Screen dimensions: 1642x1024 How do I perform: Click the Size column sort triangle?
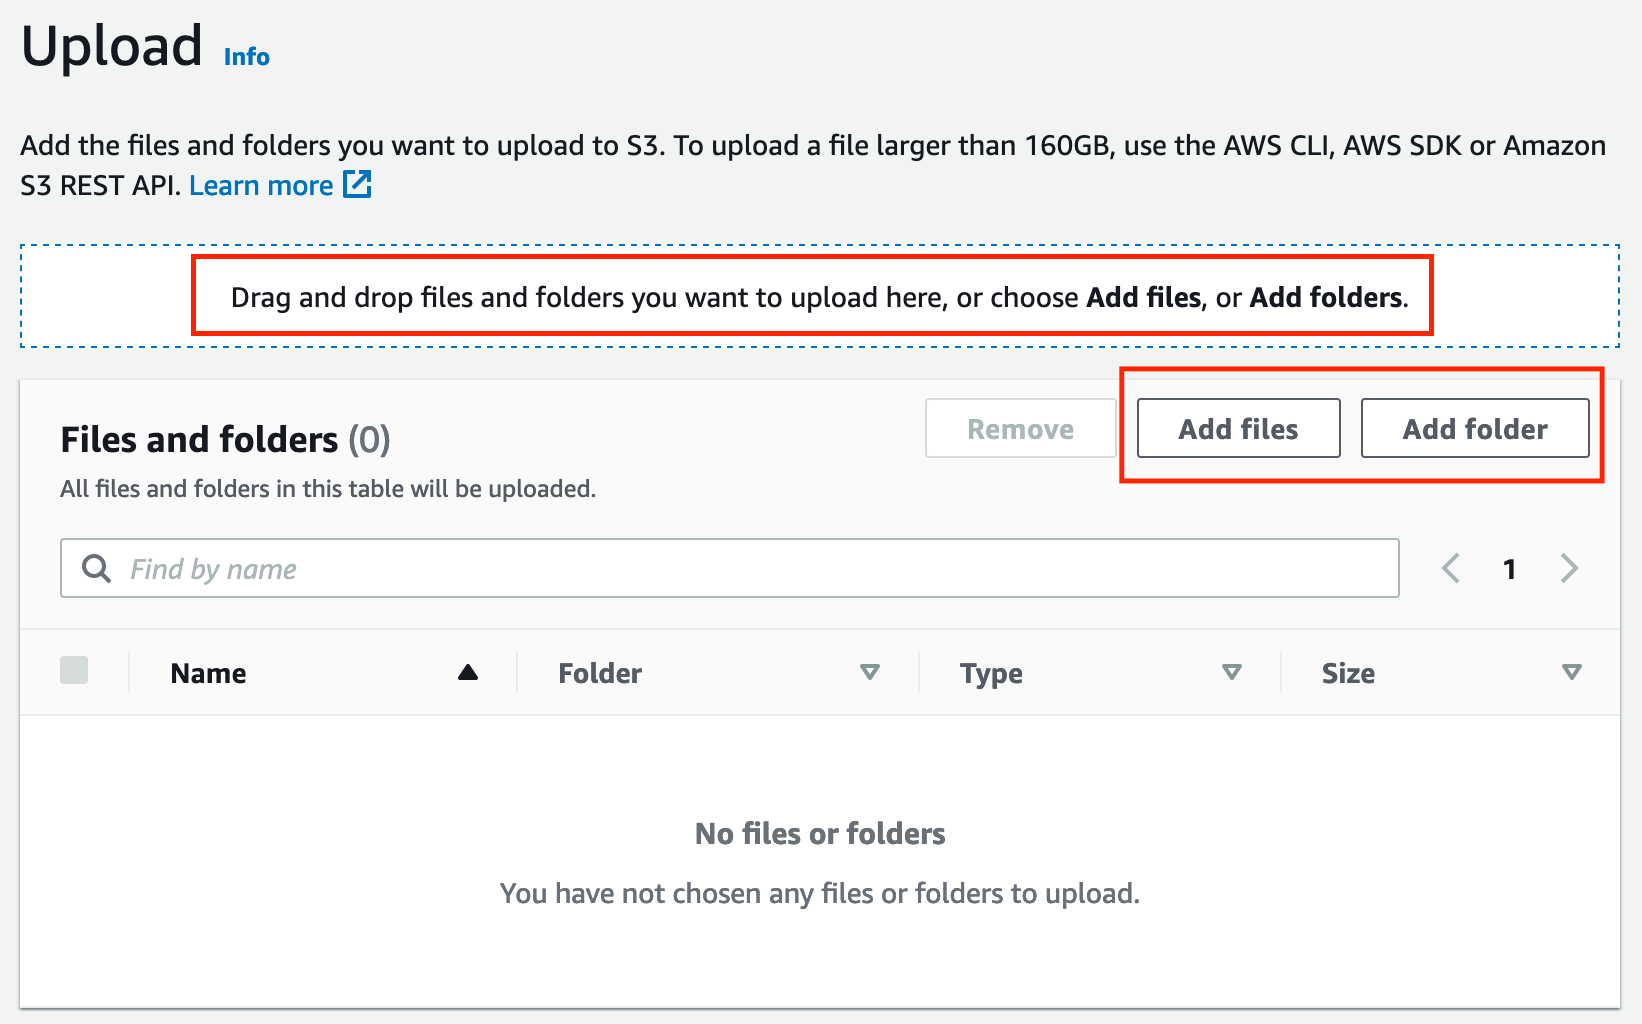(1571, 673)
